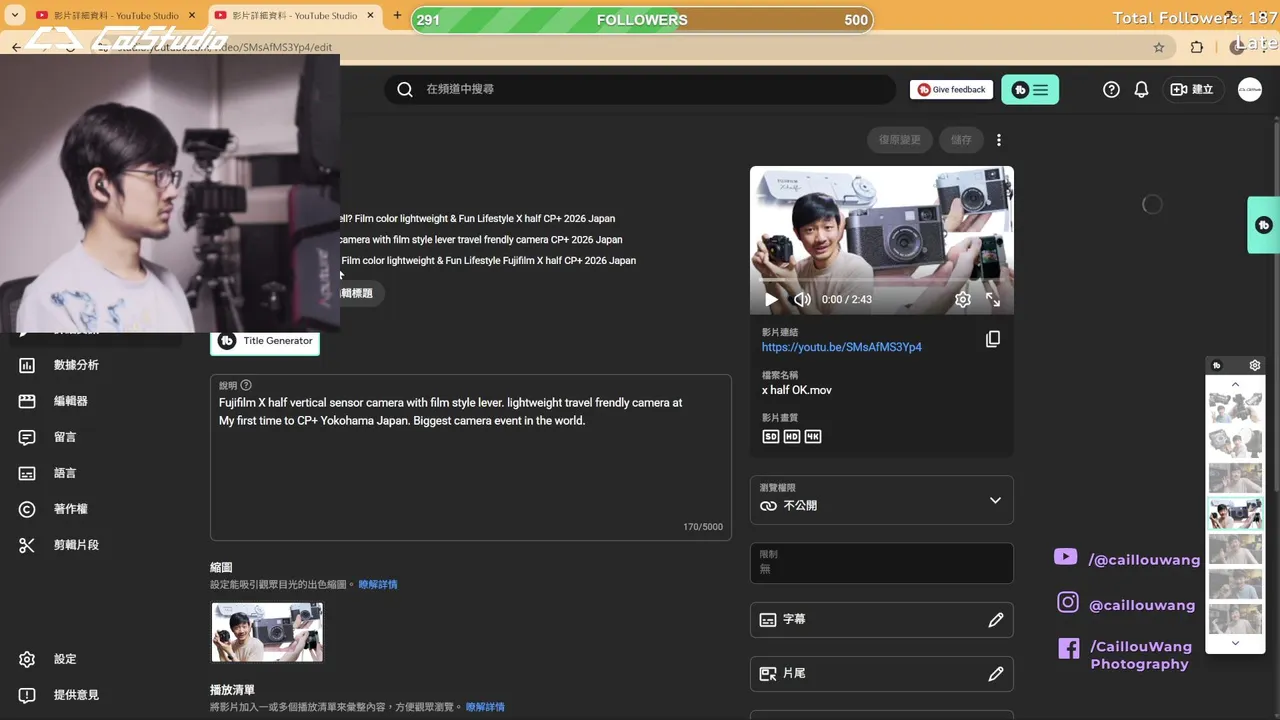This screenshot has width=1280, height=720.
Task: Select title suggestion ending 'travel frendly camera CP+ 2026 Japan'
Action: (481, 240)
